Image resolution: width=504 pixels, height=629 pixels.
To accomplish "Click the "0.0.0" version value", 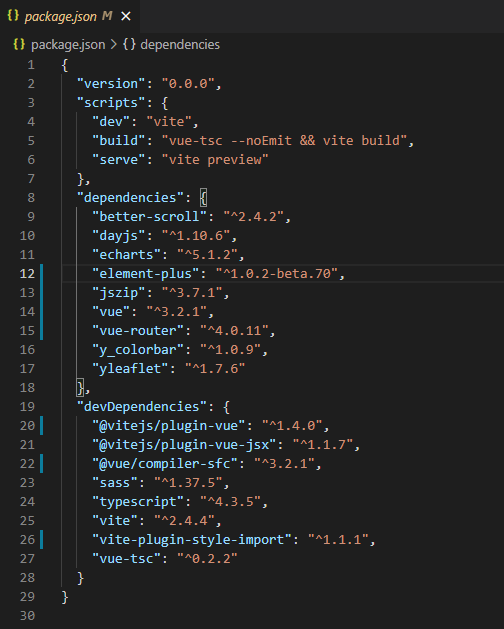I will pyautogui.click(x=188, y=84).
